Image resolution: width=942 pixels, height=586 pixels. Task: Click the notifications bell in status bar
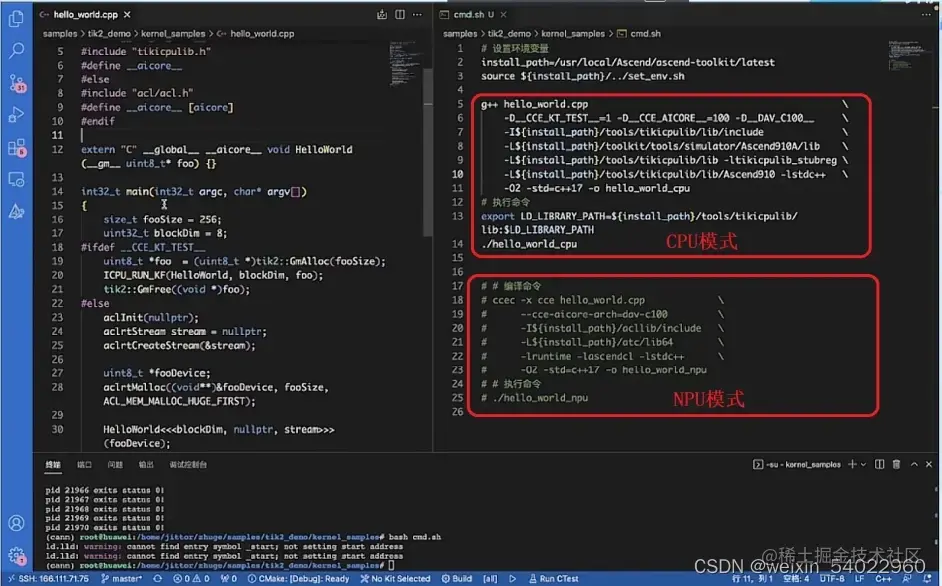point(927,579)
